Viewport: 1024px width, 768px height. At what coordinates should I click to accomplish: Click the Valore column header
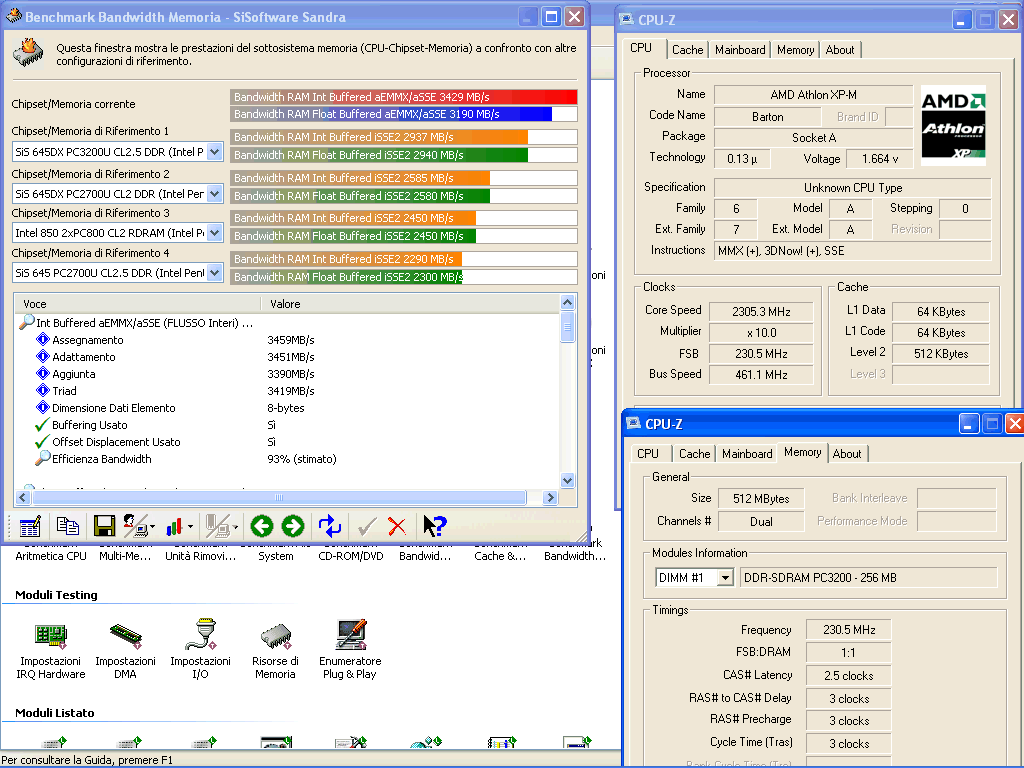pyautogui.click(x=410, y=304)
